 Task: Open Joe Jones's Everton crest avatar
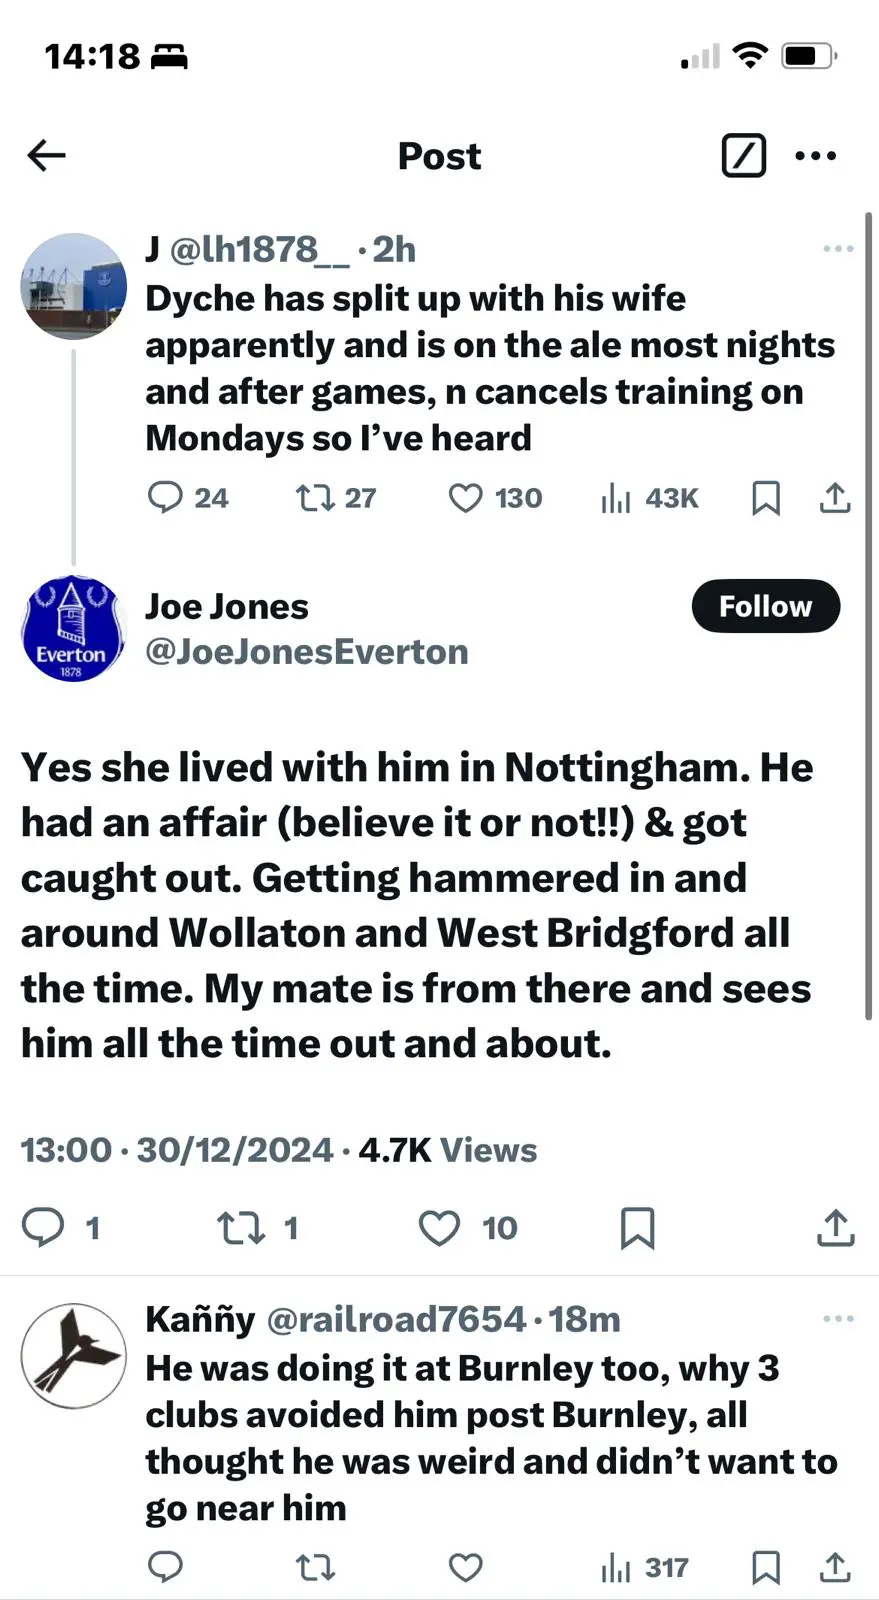click(x=73, y=628)
